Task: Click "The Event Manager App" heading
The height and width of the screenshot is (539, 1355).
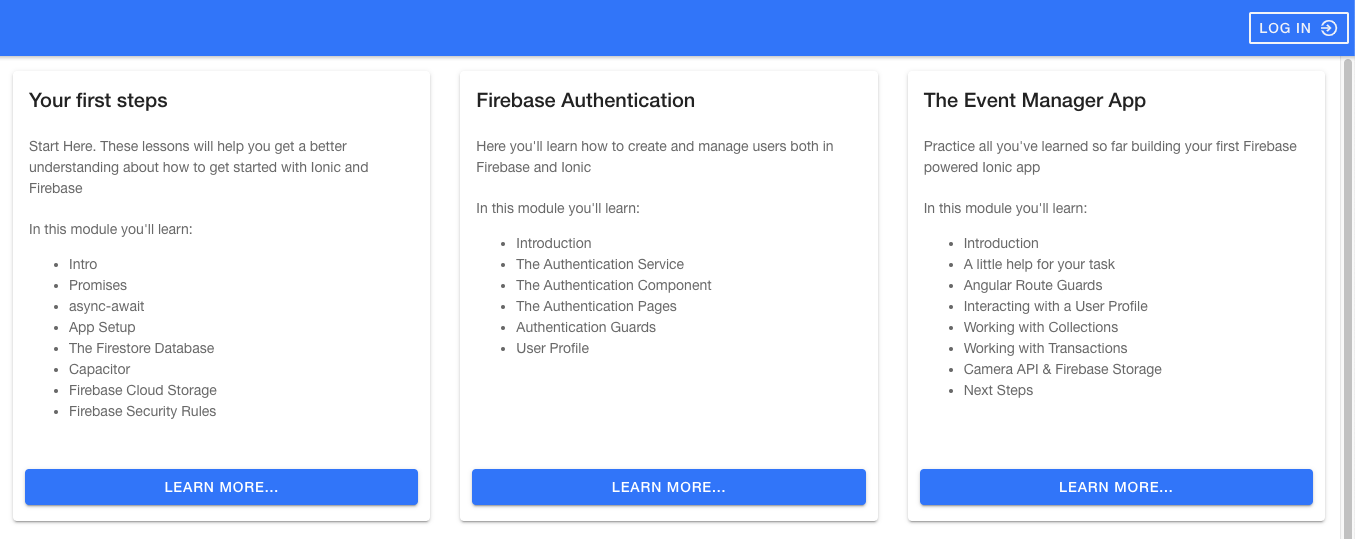Action: [1034, 100]
